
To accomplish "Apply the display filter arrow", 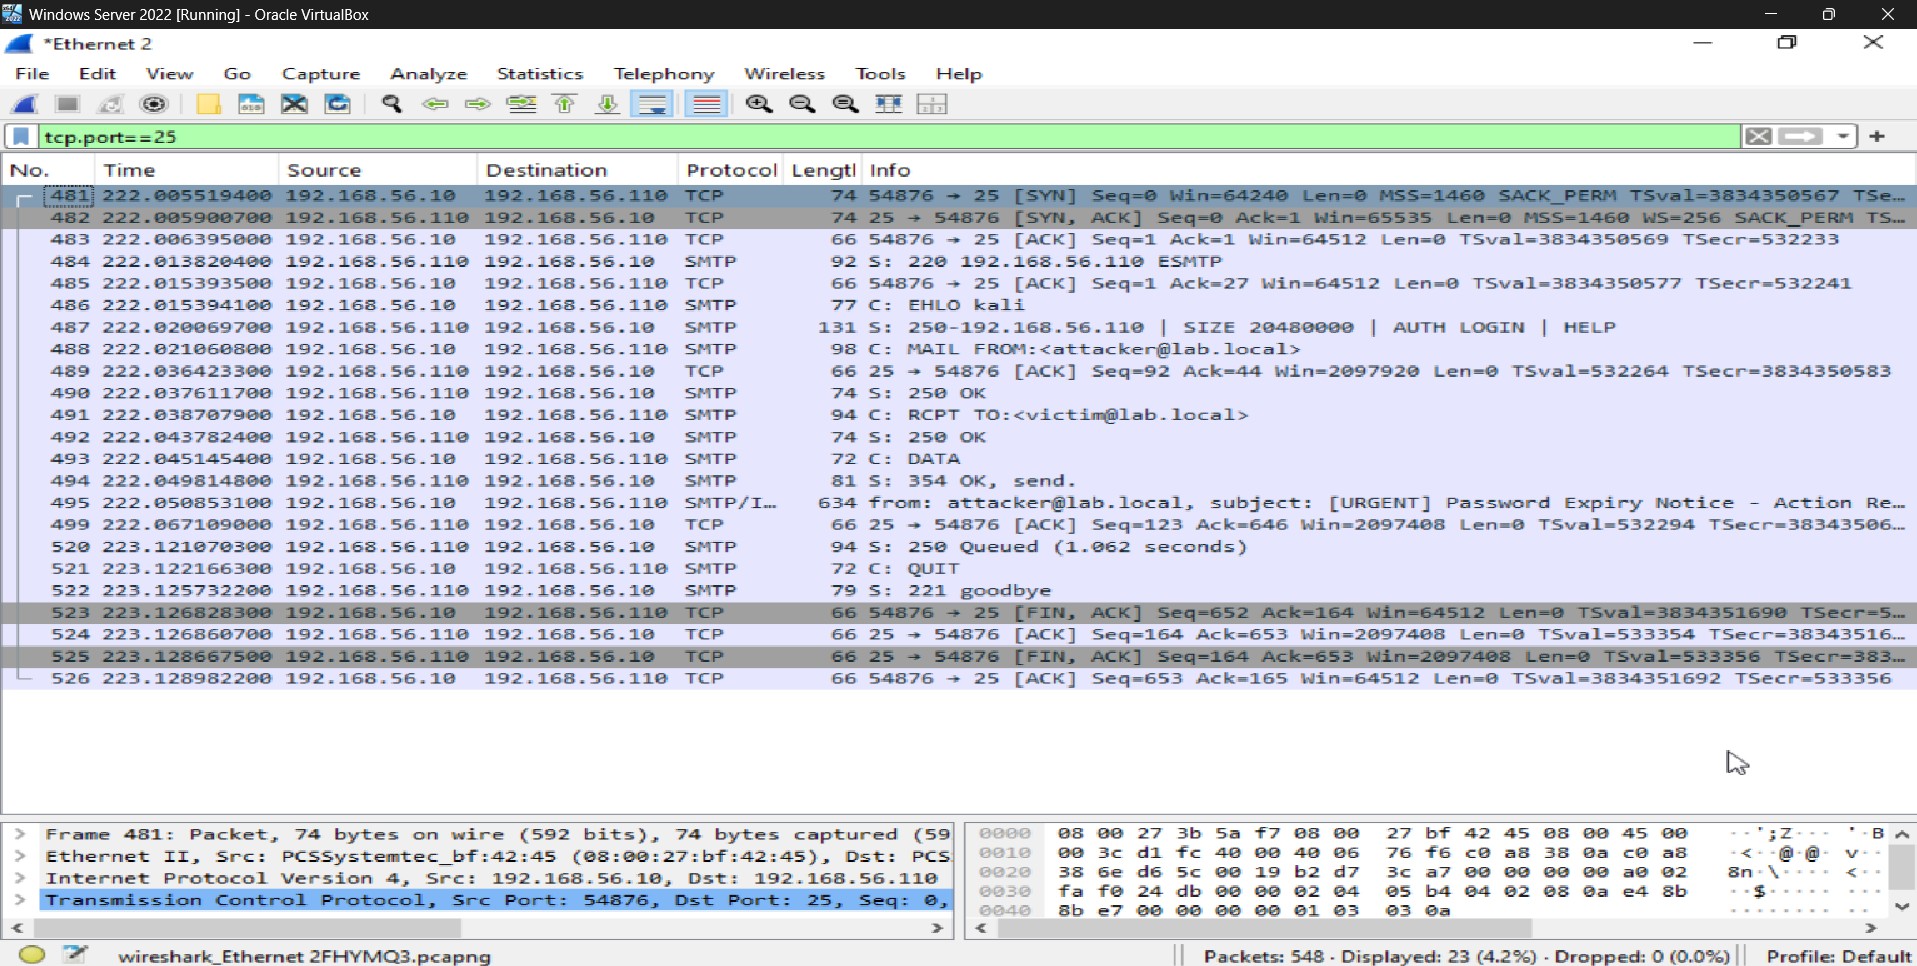I will (1801, 136).
